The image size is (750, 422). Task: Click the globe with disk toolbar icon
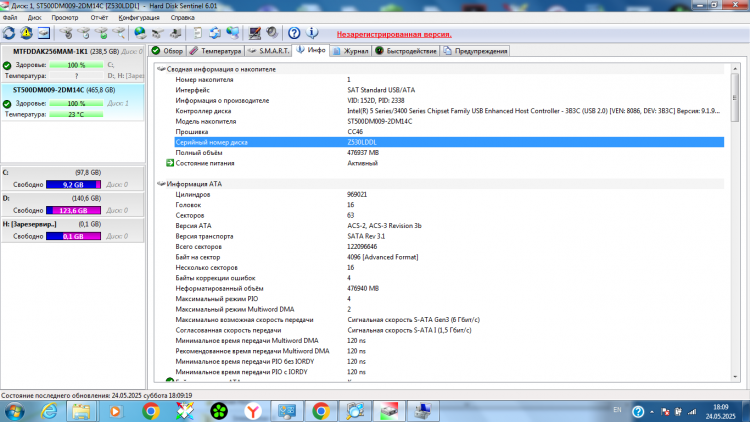[x=140, y=33]
